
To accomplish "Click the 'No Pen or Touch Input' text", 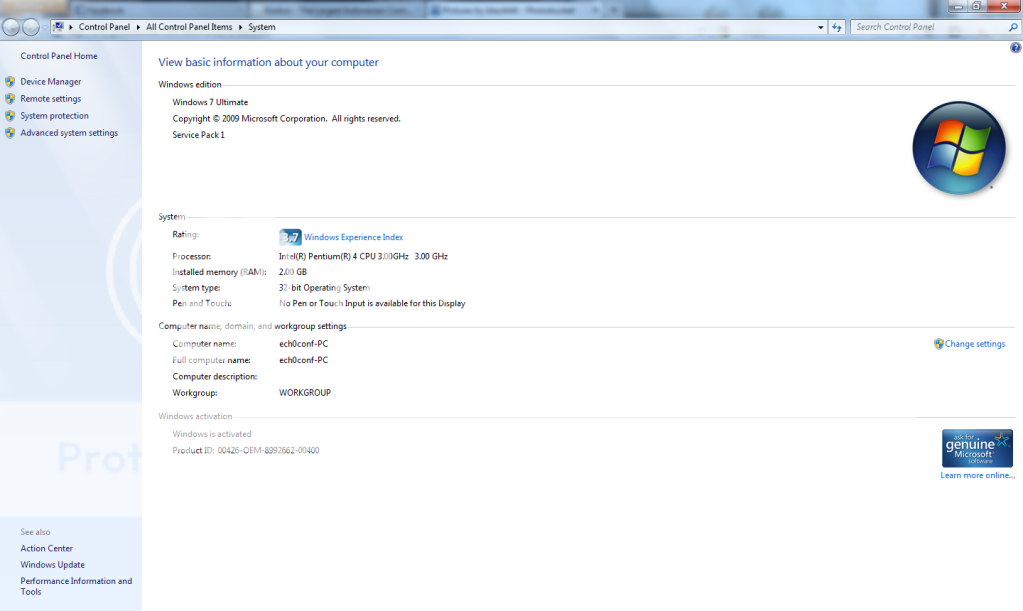I will click(372, 303).
